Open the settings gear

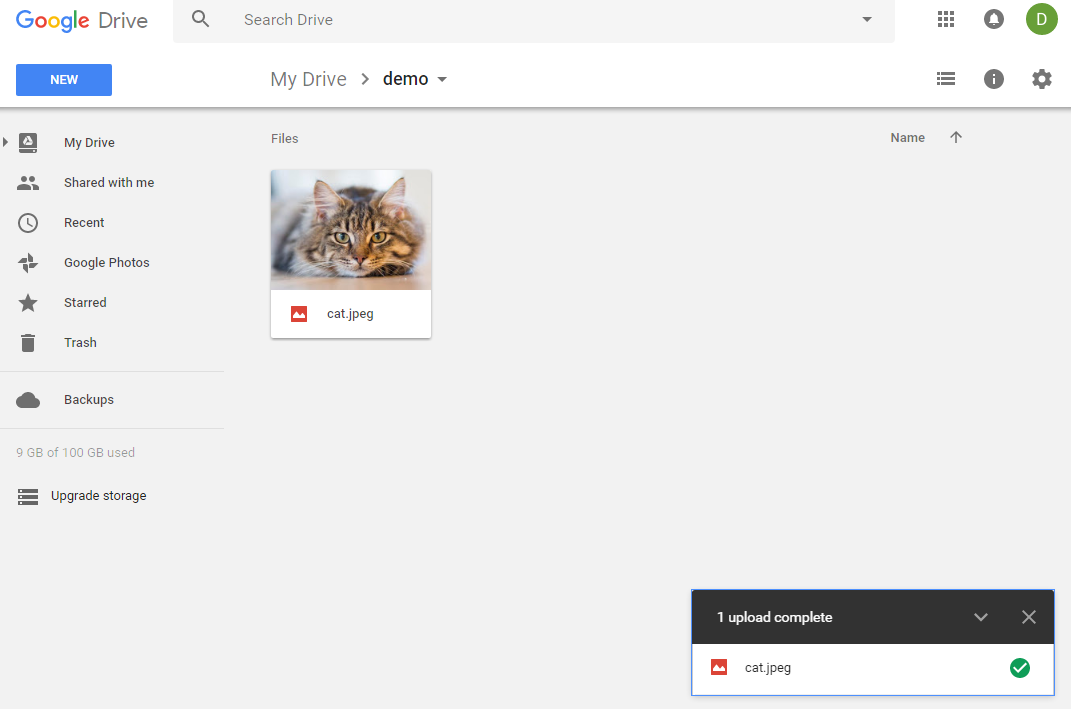point(1042,79)
